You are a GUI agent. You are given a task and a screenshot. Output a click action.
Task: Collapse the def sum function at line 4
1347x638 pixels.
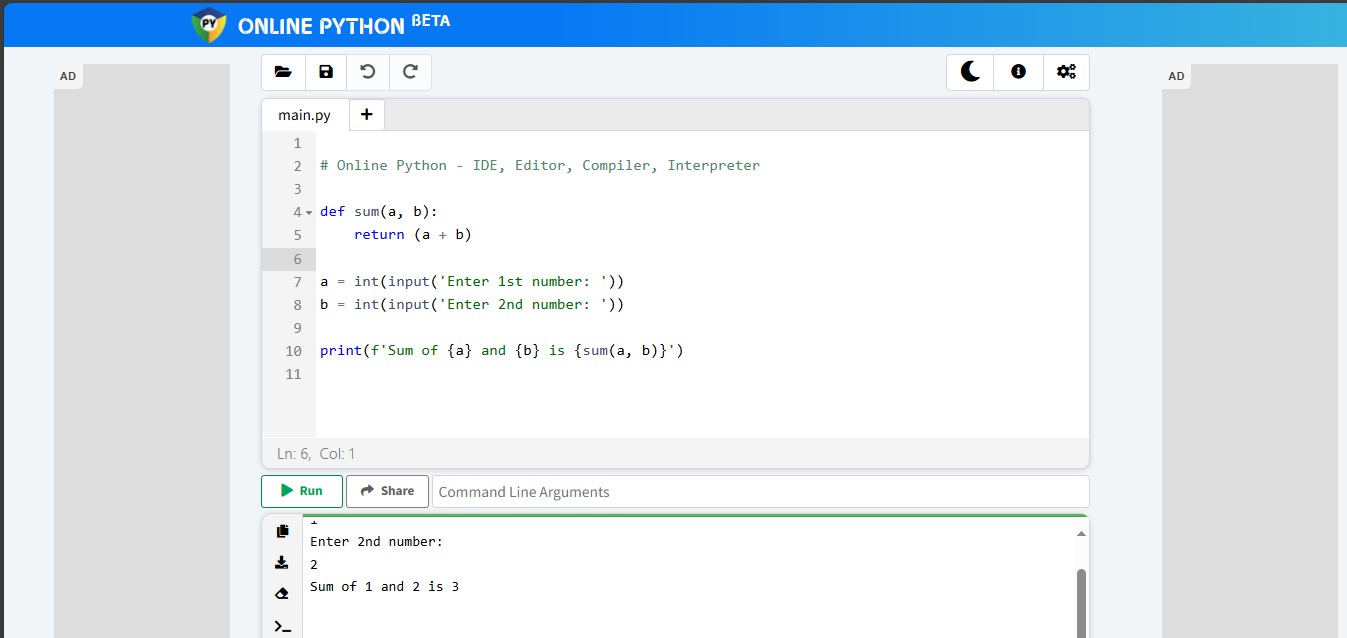point(309,212)
